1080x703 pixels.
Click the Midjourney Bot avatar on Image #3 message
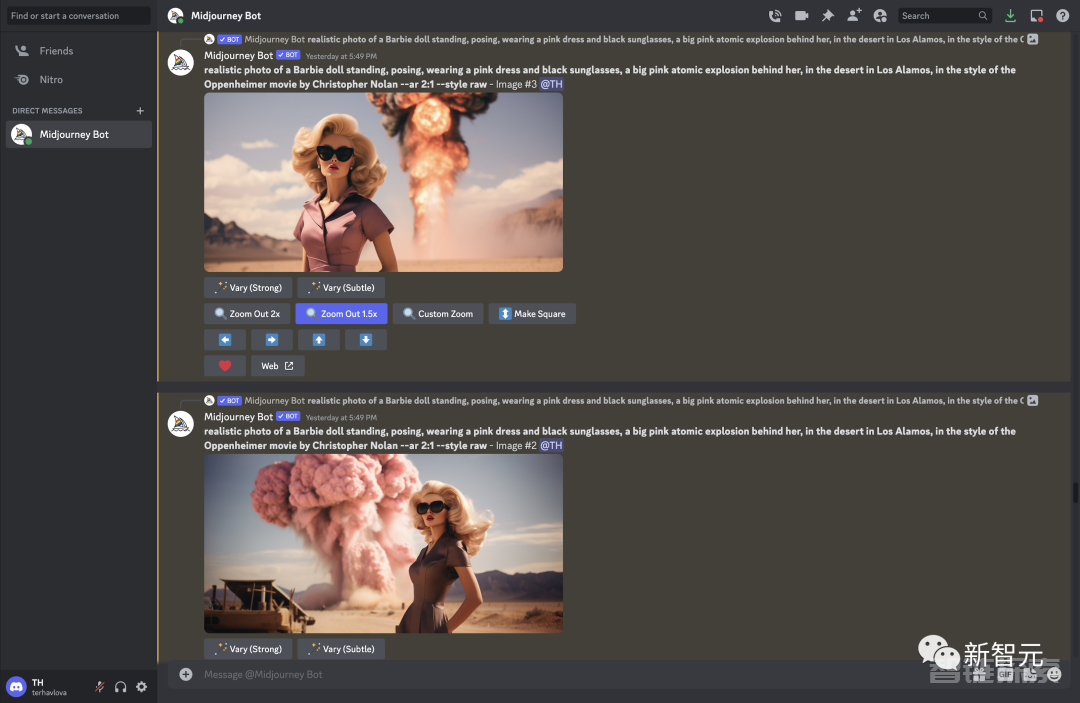(x=181, y=63)
